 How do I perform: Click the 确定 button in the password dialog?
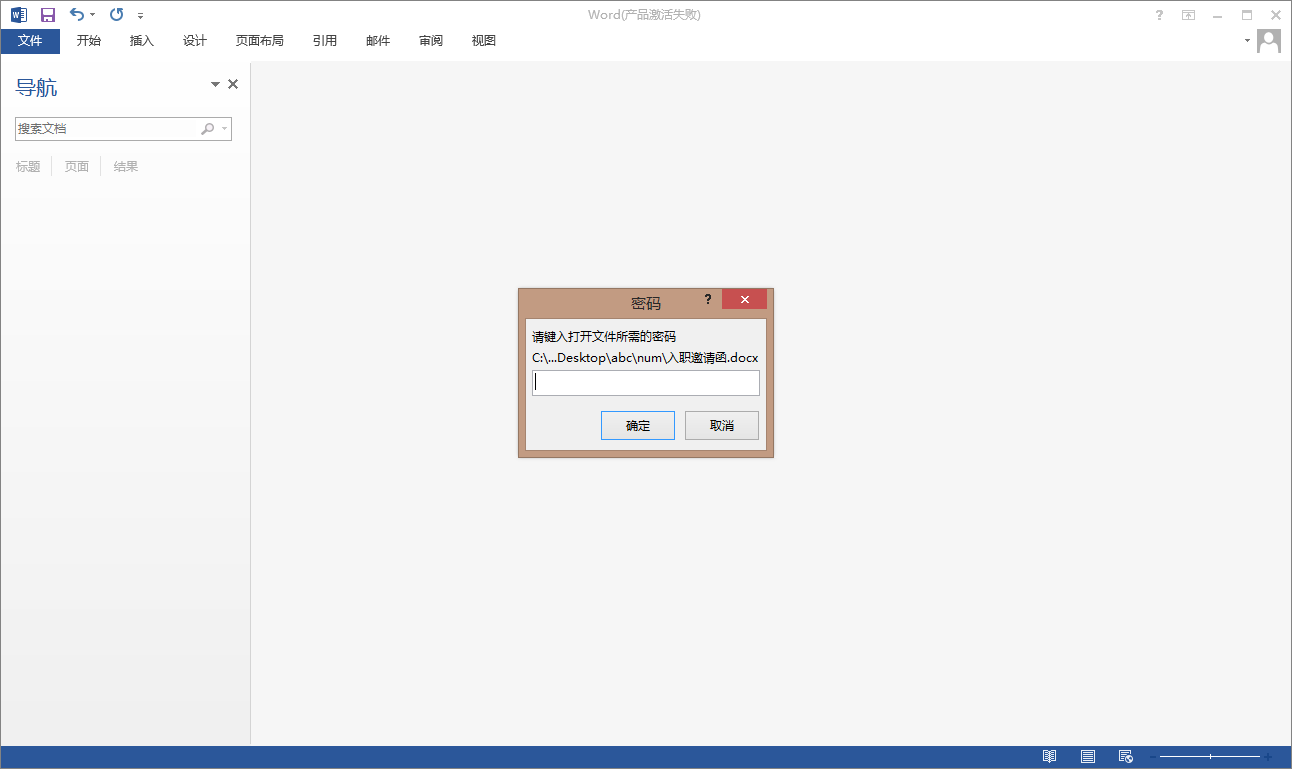click(x=637, y=424)
